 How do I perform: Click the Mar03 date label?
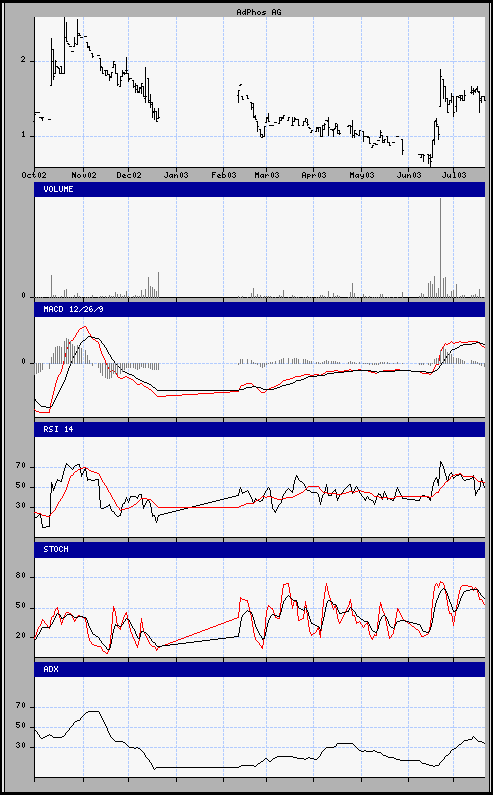pos(267,175)
